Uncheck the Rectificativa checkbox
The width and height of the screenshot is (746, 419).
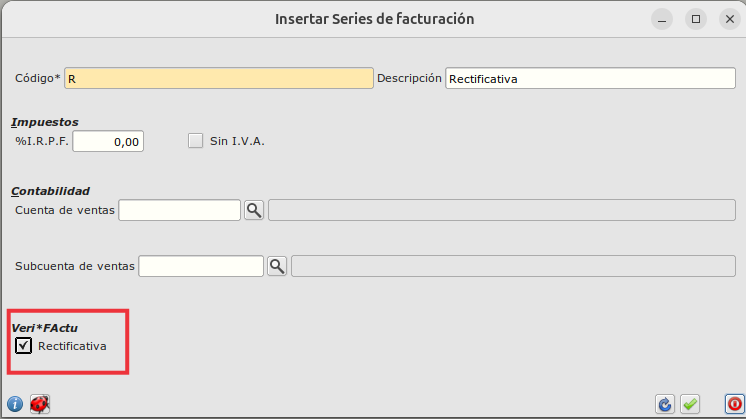click(x=24, y=346)
